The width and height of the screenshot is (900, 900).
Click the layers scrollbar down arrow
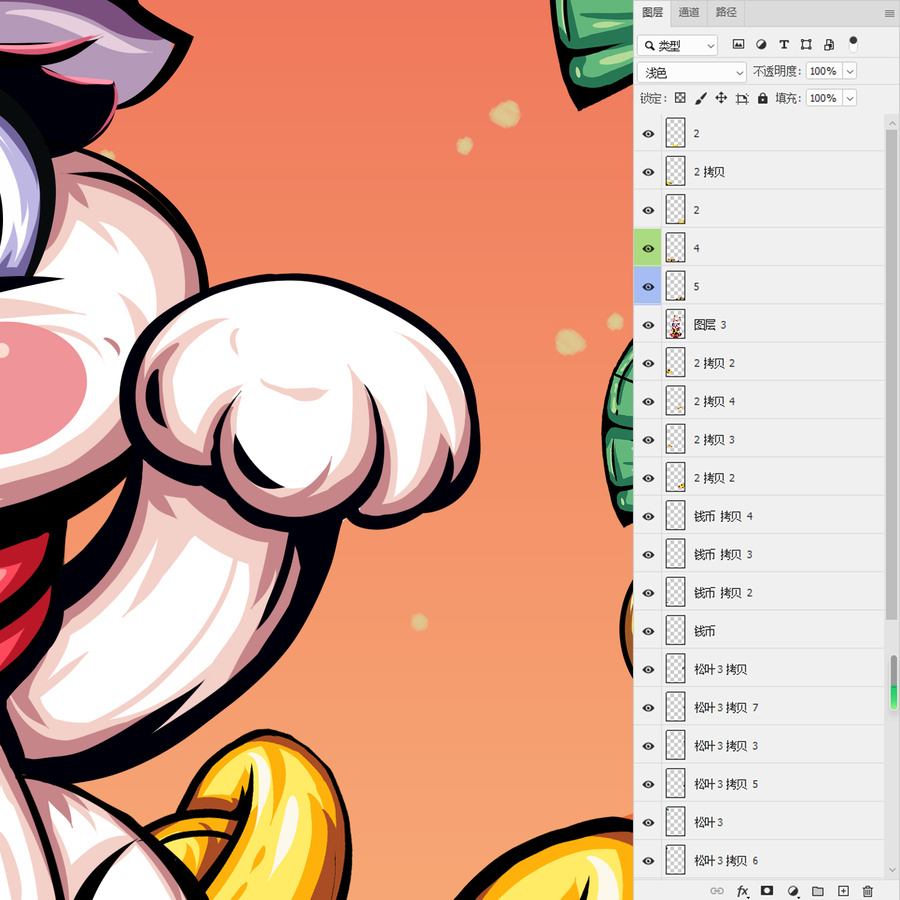[891, 870]
